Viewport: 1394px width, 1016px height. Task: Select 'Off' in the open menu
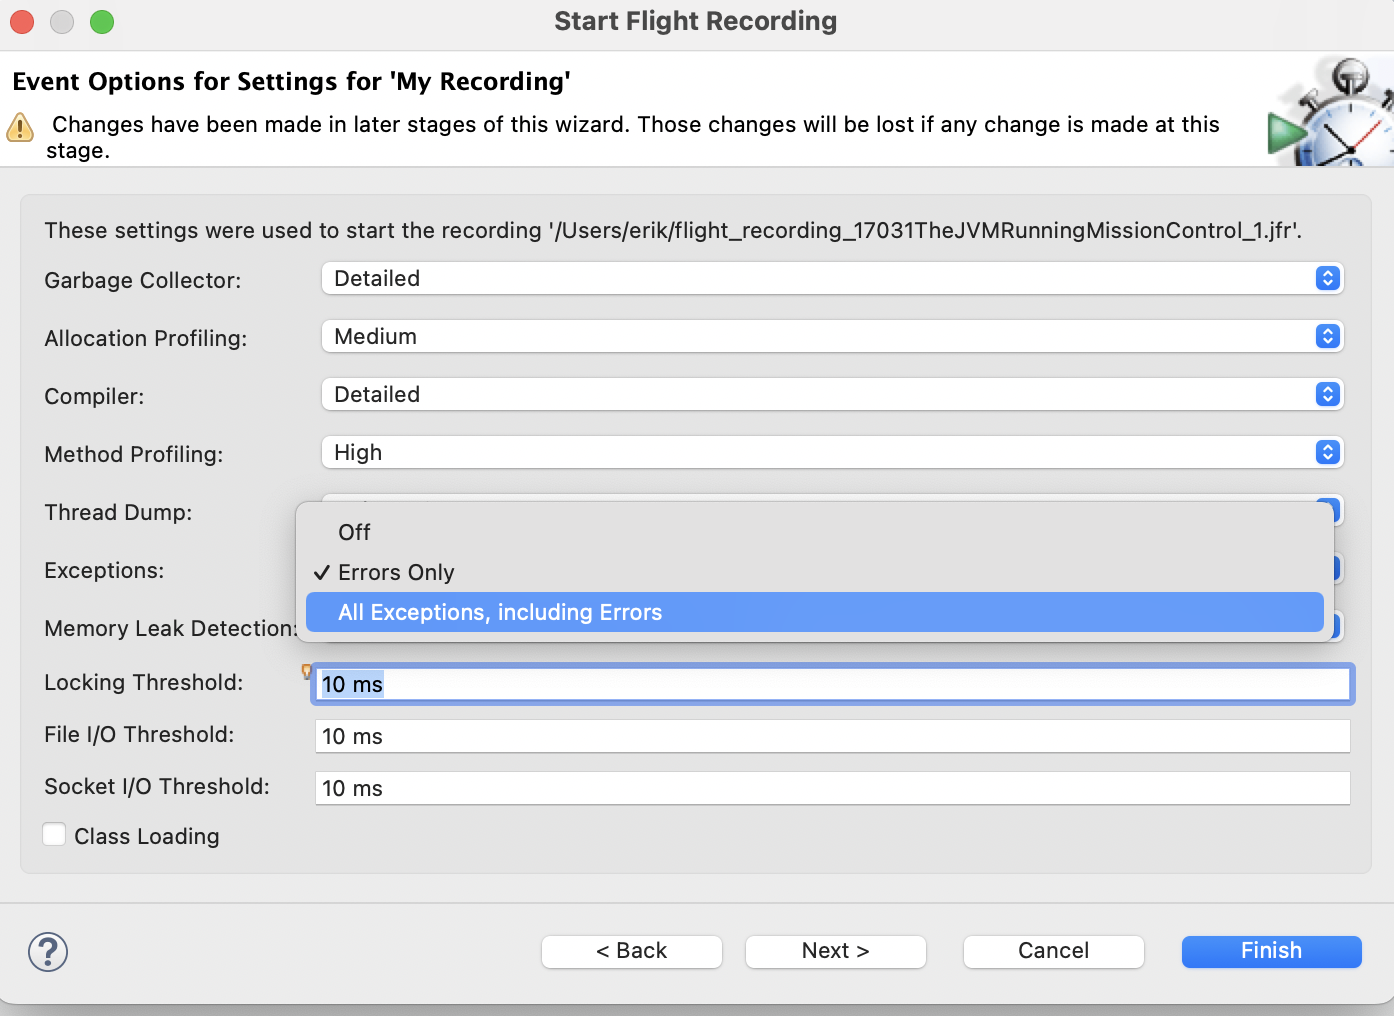[x=354, y=532]
